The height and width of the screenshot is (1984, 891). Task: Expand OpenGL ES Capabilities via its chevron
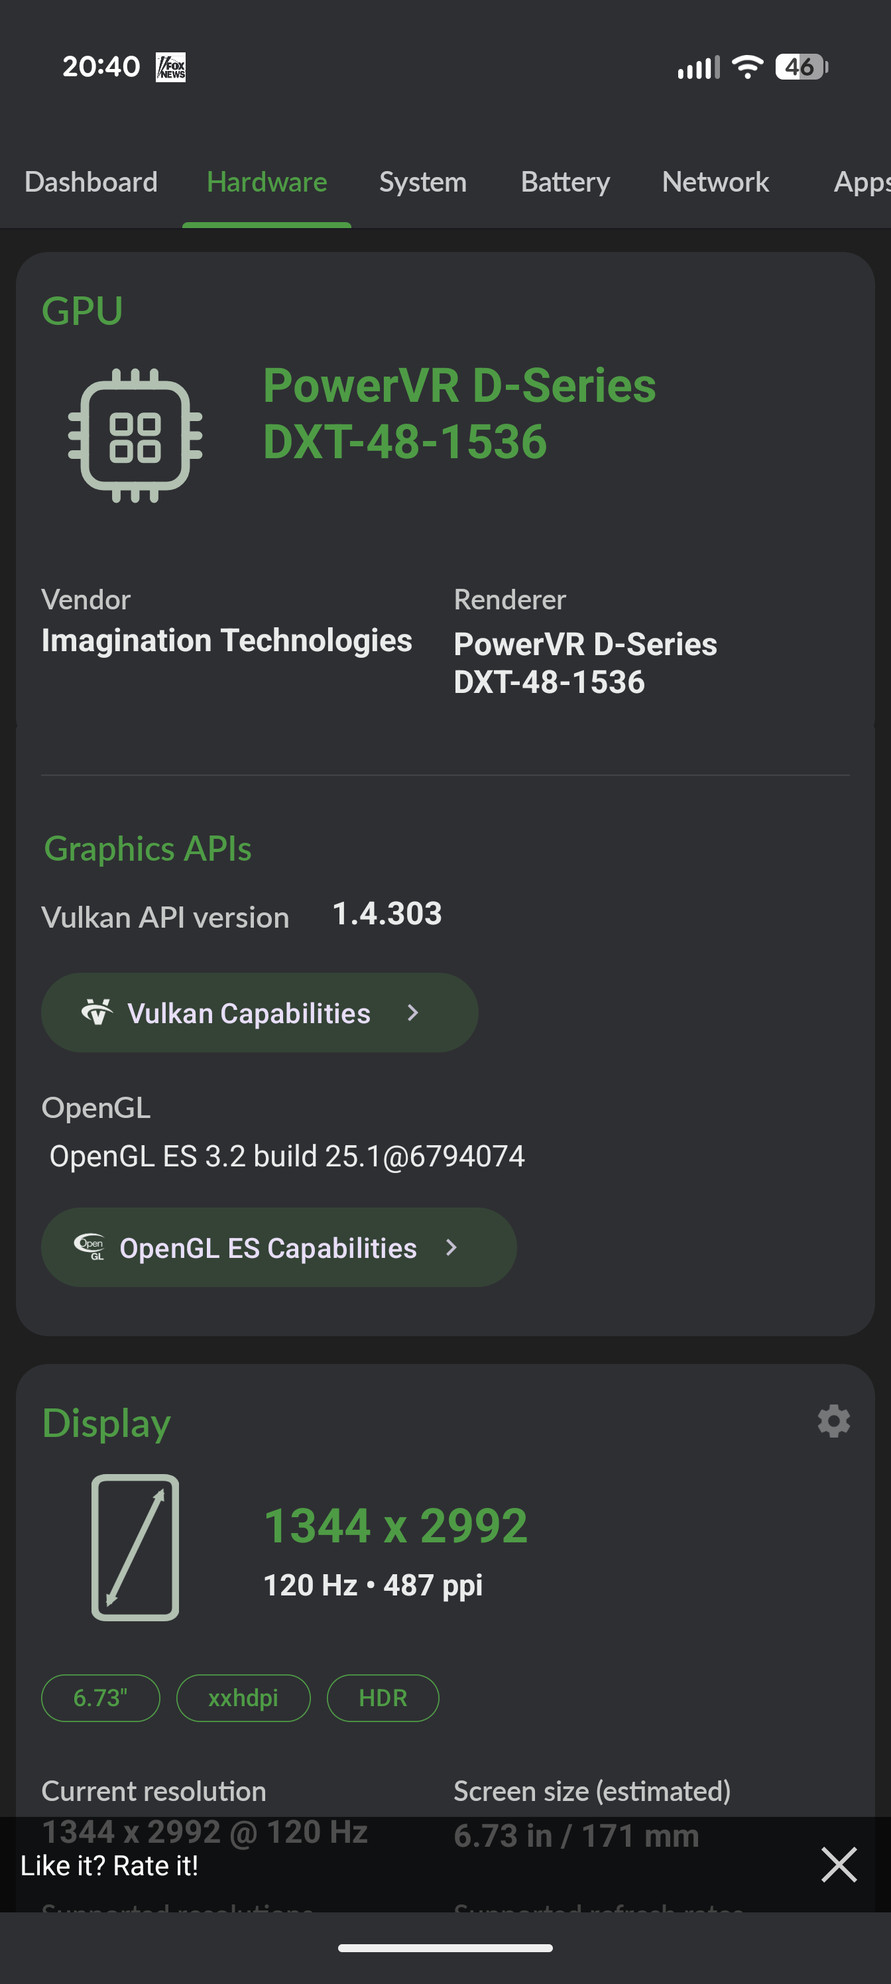click(x=450, y=1247)
